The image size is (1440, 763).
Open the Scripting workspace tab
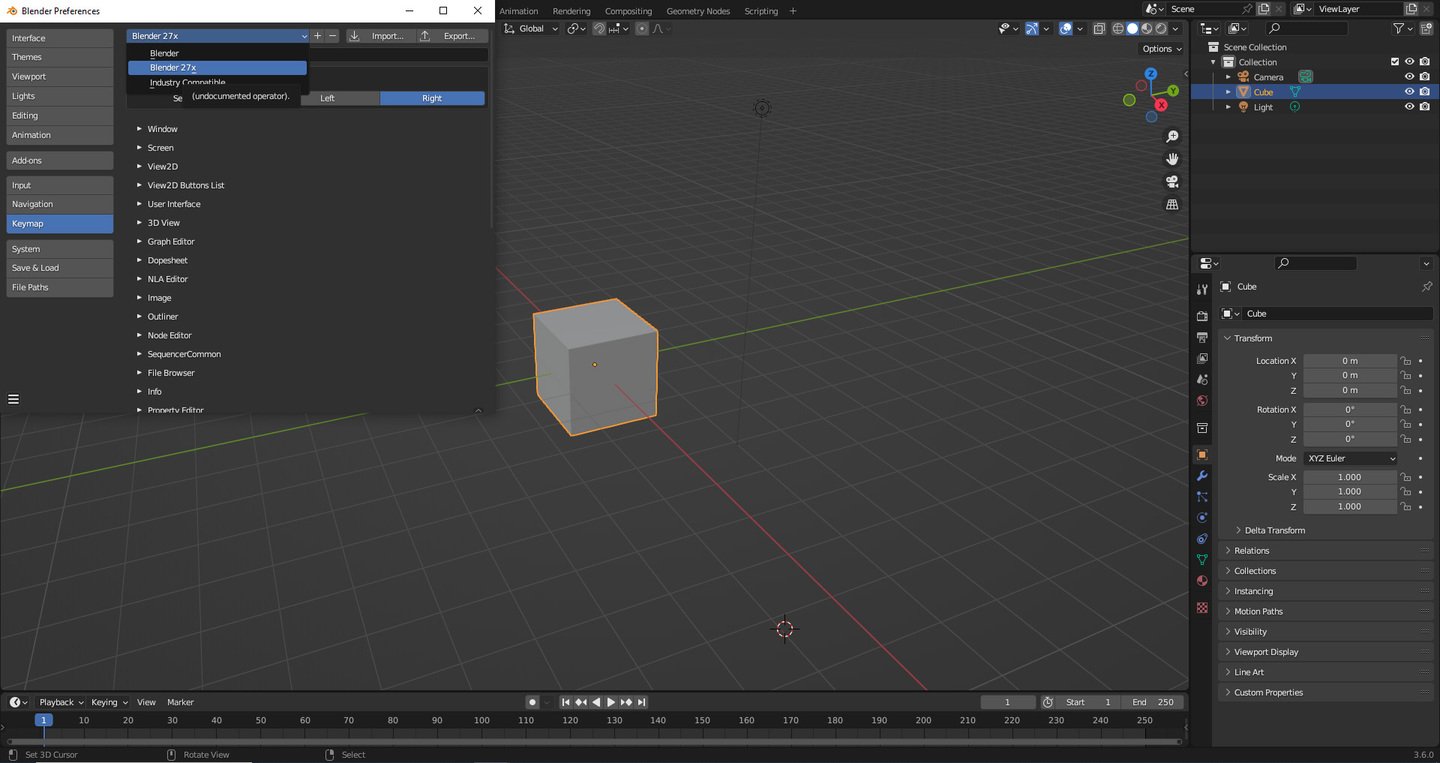pyautogui.click(x=761, y=11)
